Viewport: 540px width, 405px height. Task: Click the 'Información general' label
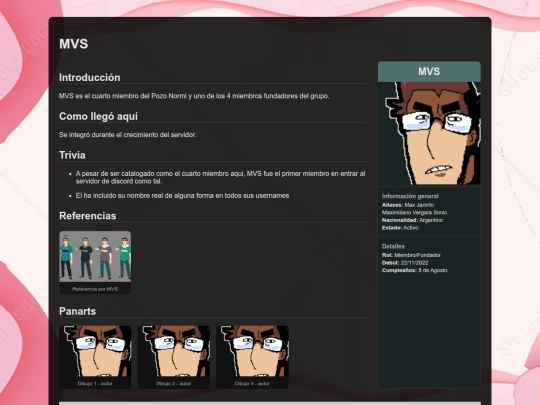click(410, 196)
